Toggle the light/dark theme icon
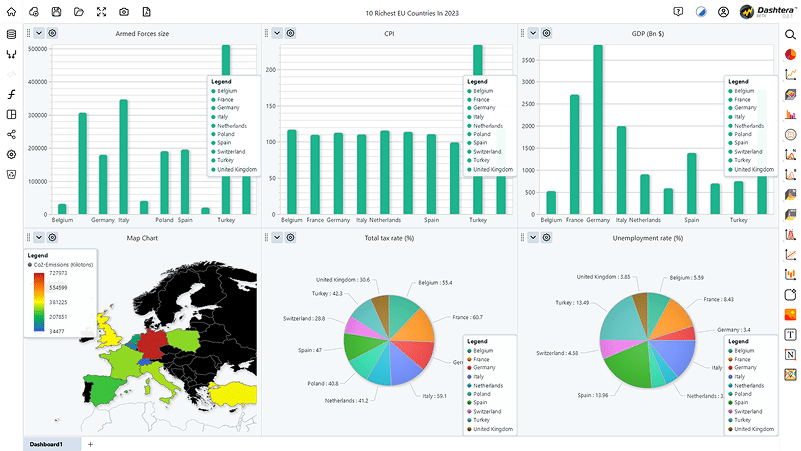801x451 pixels. [701, 12]
